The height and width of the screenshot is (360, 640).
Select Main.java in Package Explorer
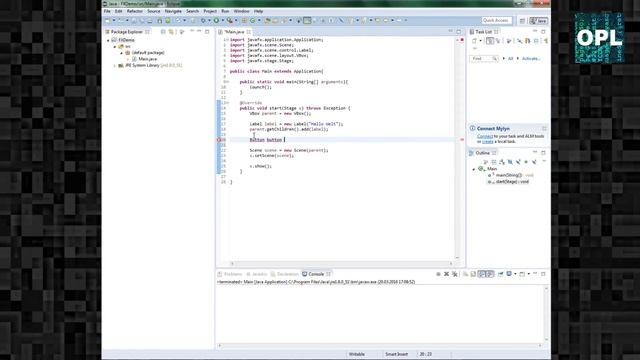point(144,59)
